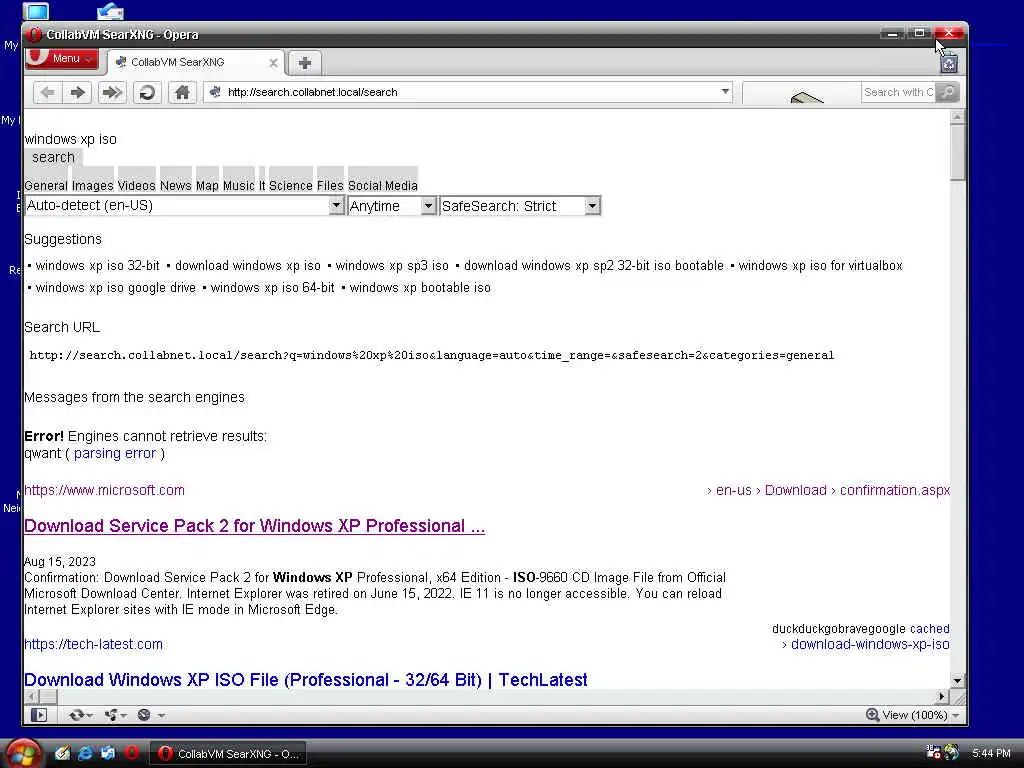Open the cached link of first result

point(929,629)
